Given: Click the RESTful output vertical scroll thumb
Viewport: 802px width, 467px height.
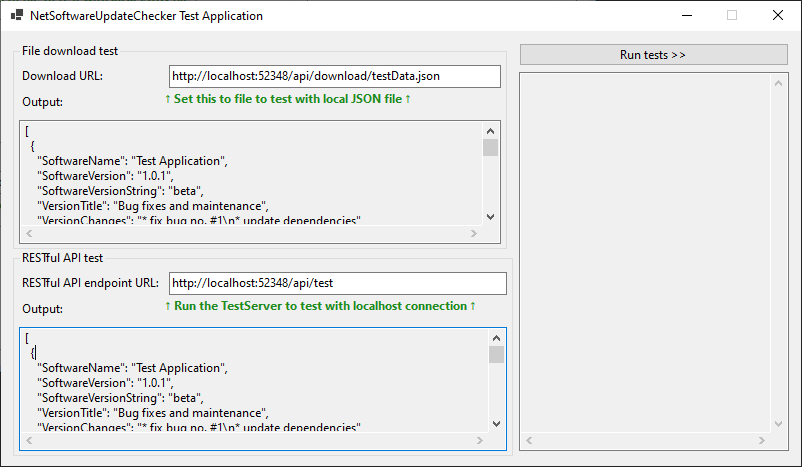Looking at the screenshot, I should [x=496, y=354].
